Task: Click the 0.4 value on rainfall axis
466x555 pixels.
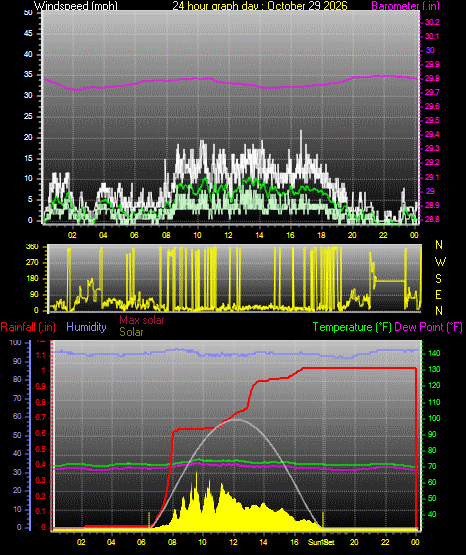Action: pyautogui.click(x=41, y=465)
